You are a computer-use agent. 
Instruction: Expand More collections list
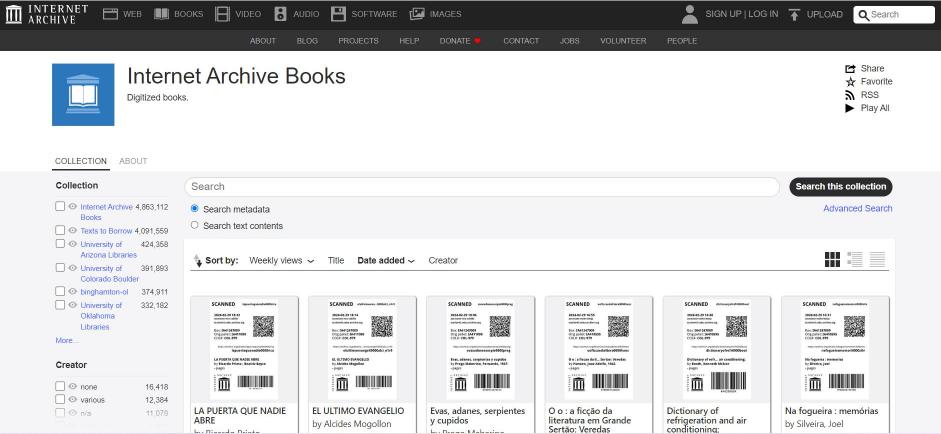(x=67, y=340)
